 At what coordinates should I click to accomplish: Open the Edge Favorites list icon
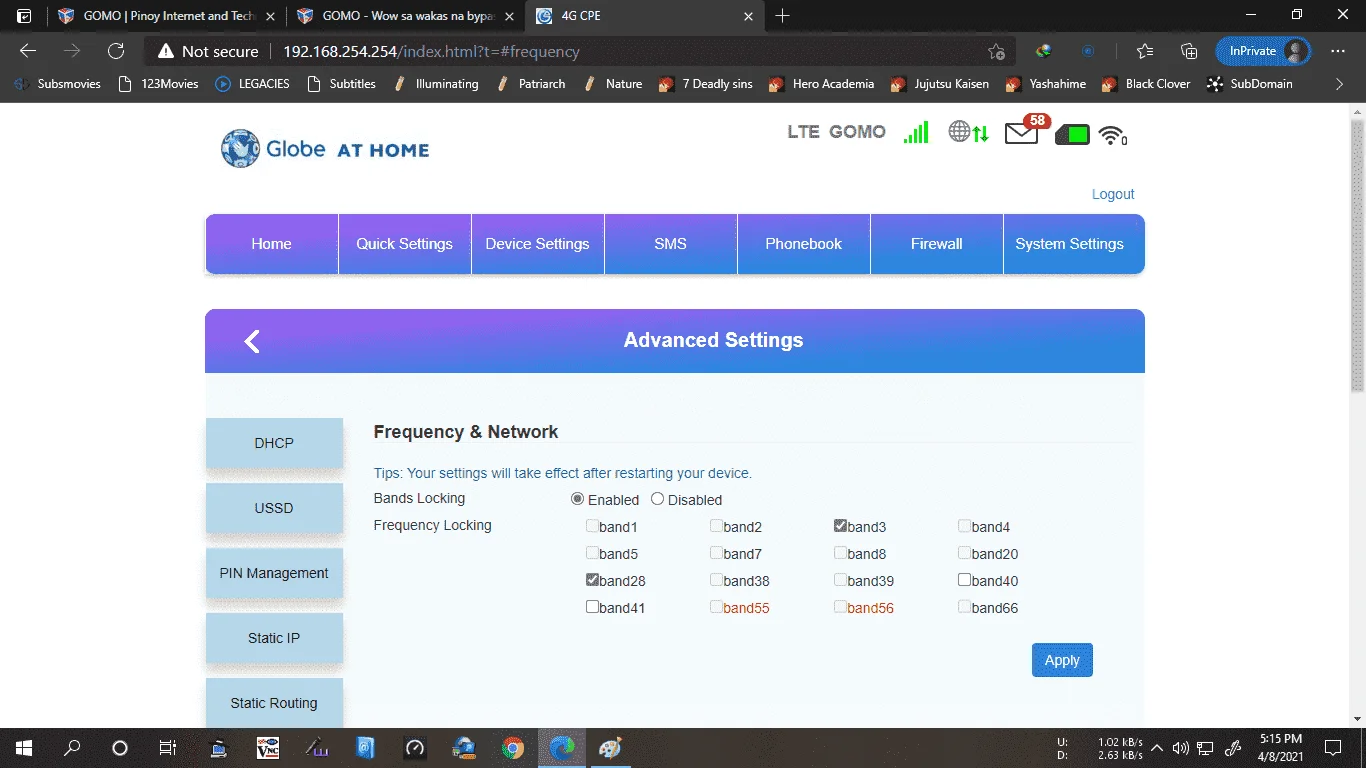pos(1145,51)
